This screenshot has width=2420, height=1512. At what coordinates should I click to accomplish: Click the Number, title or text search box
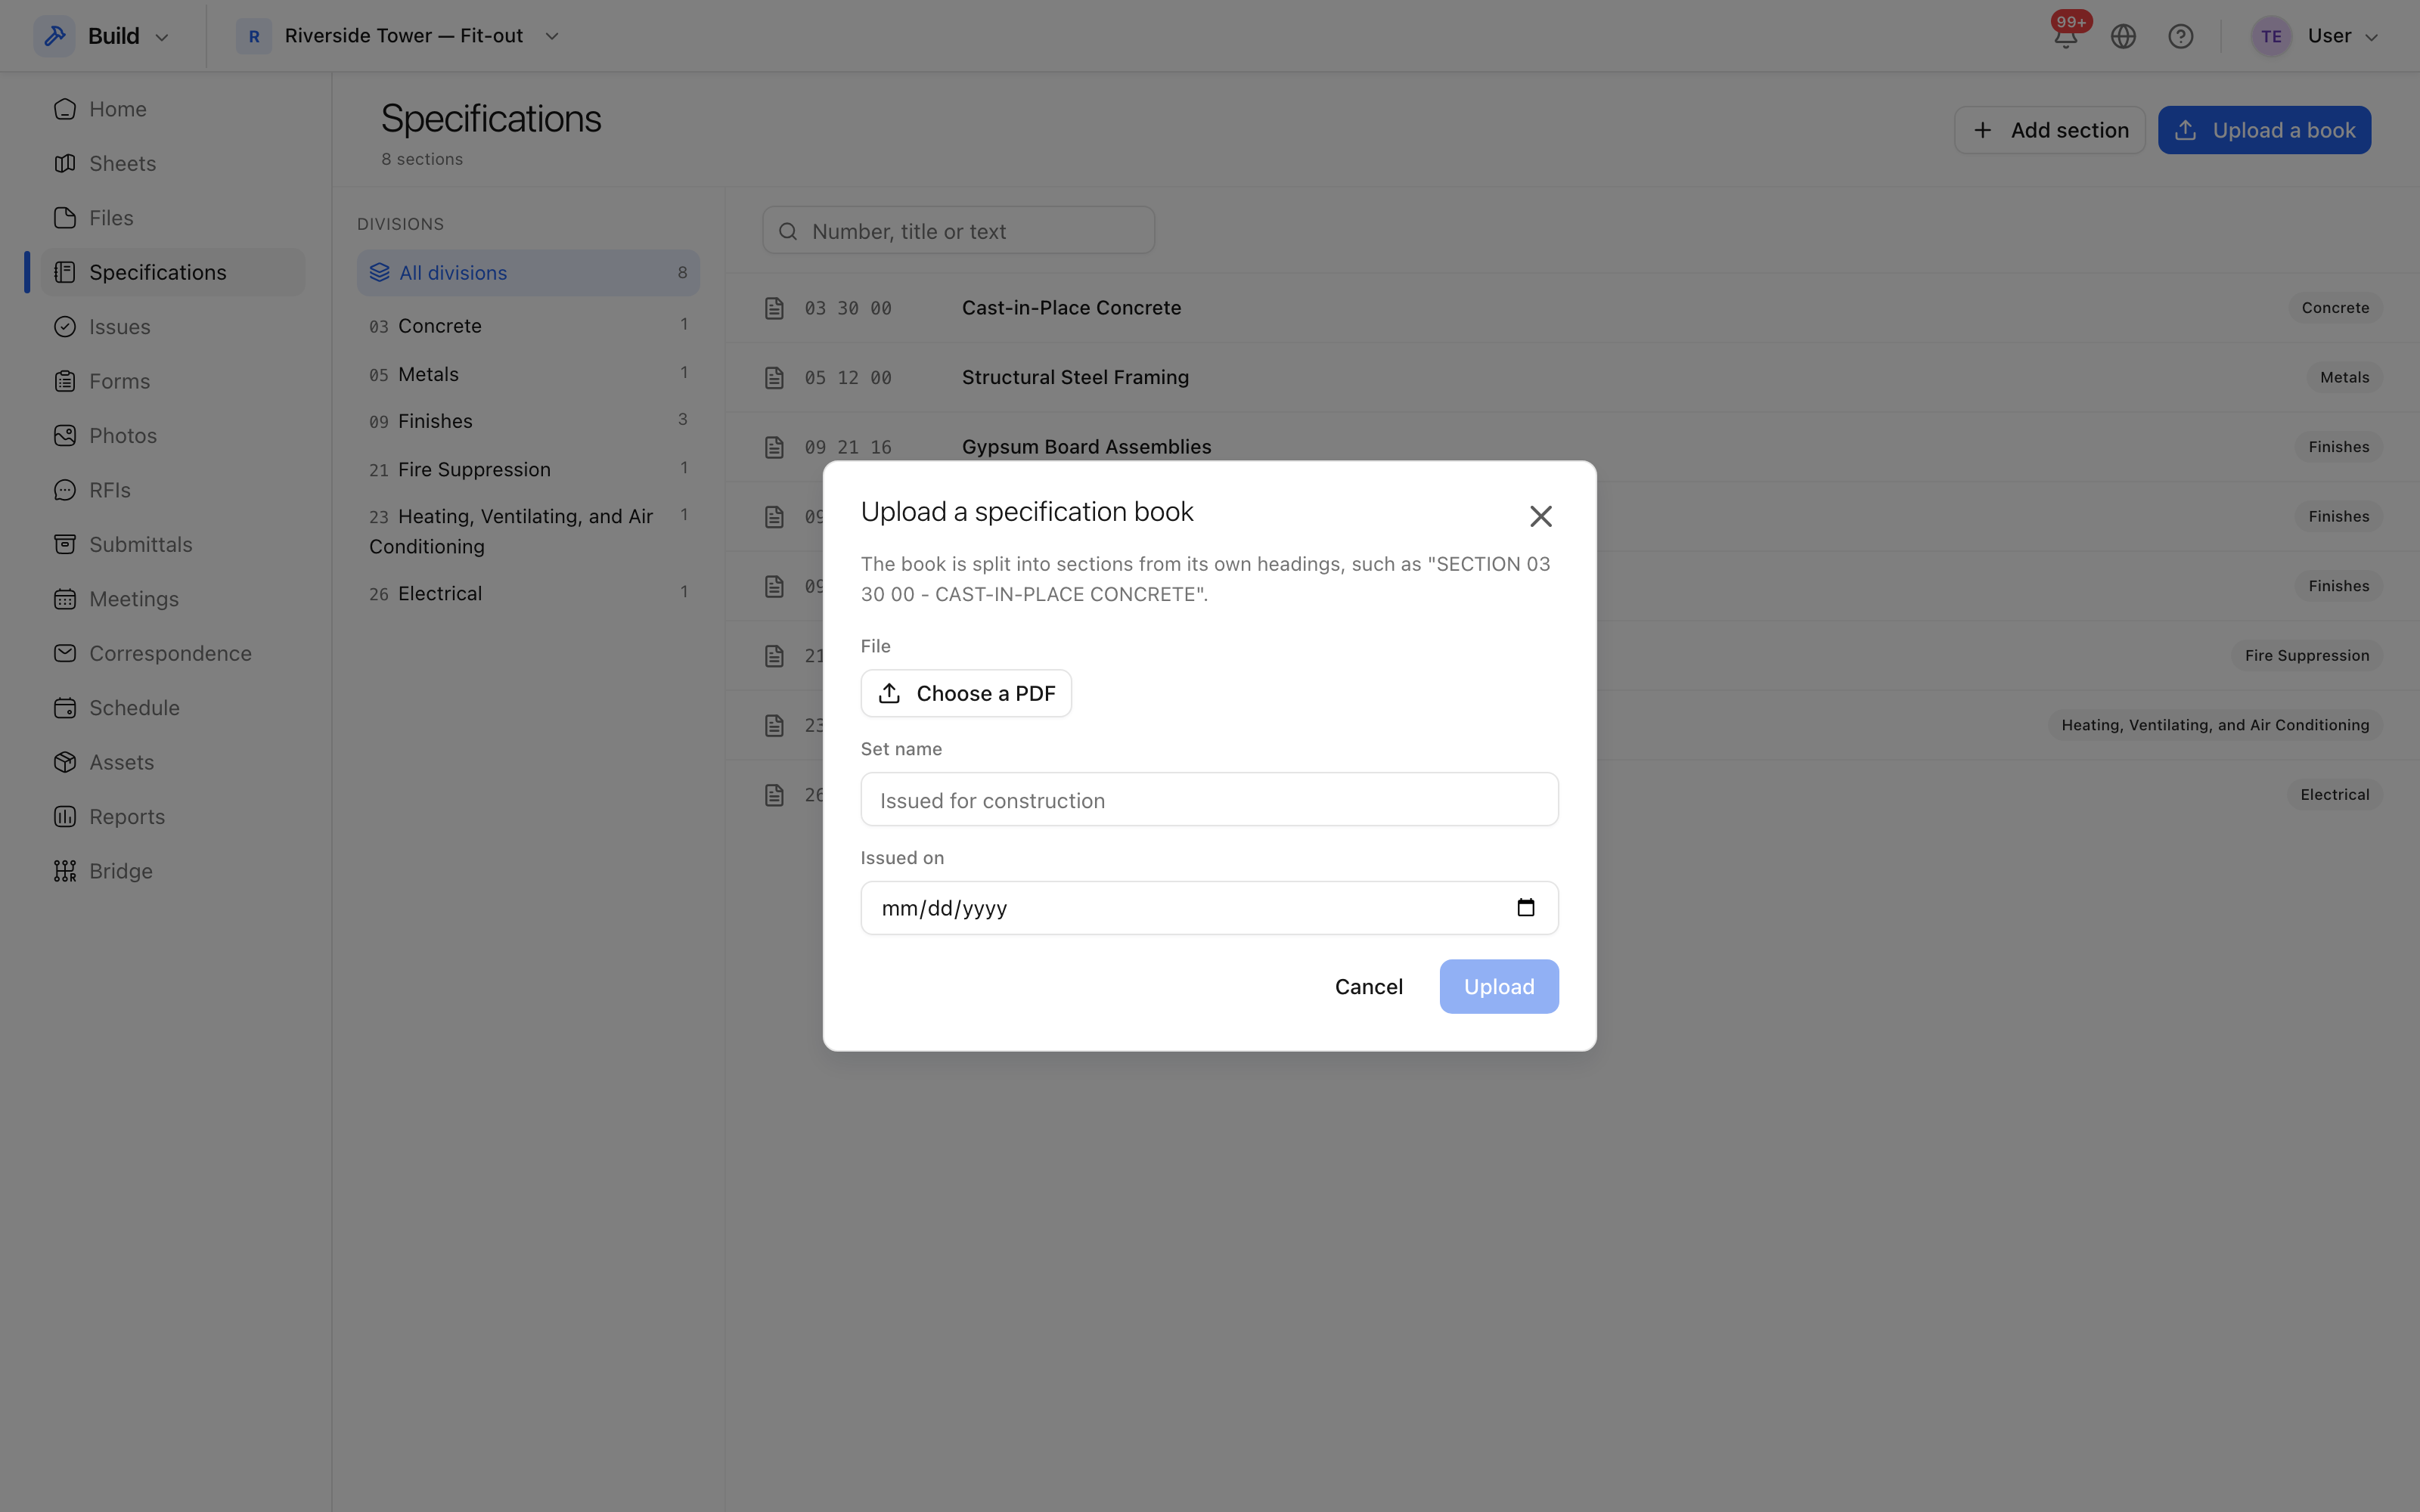958,231
